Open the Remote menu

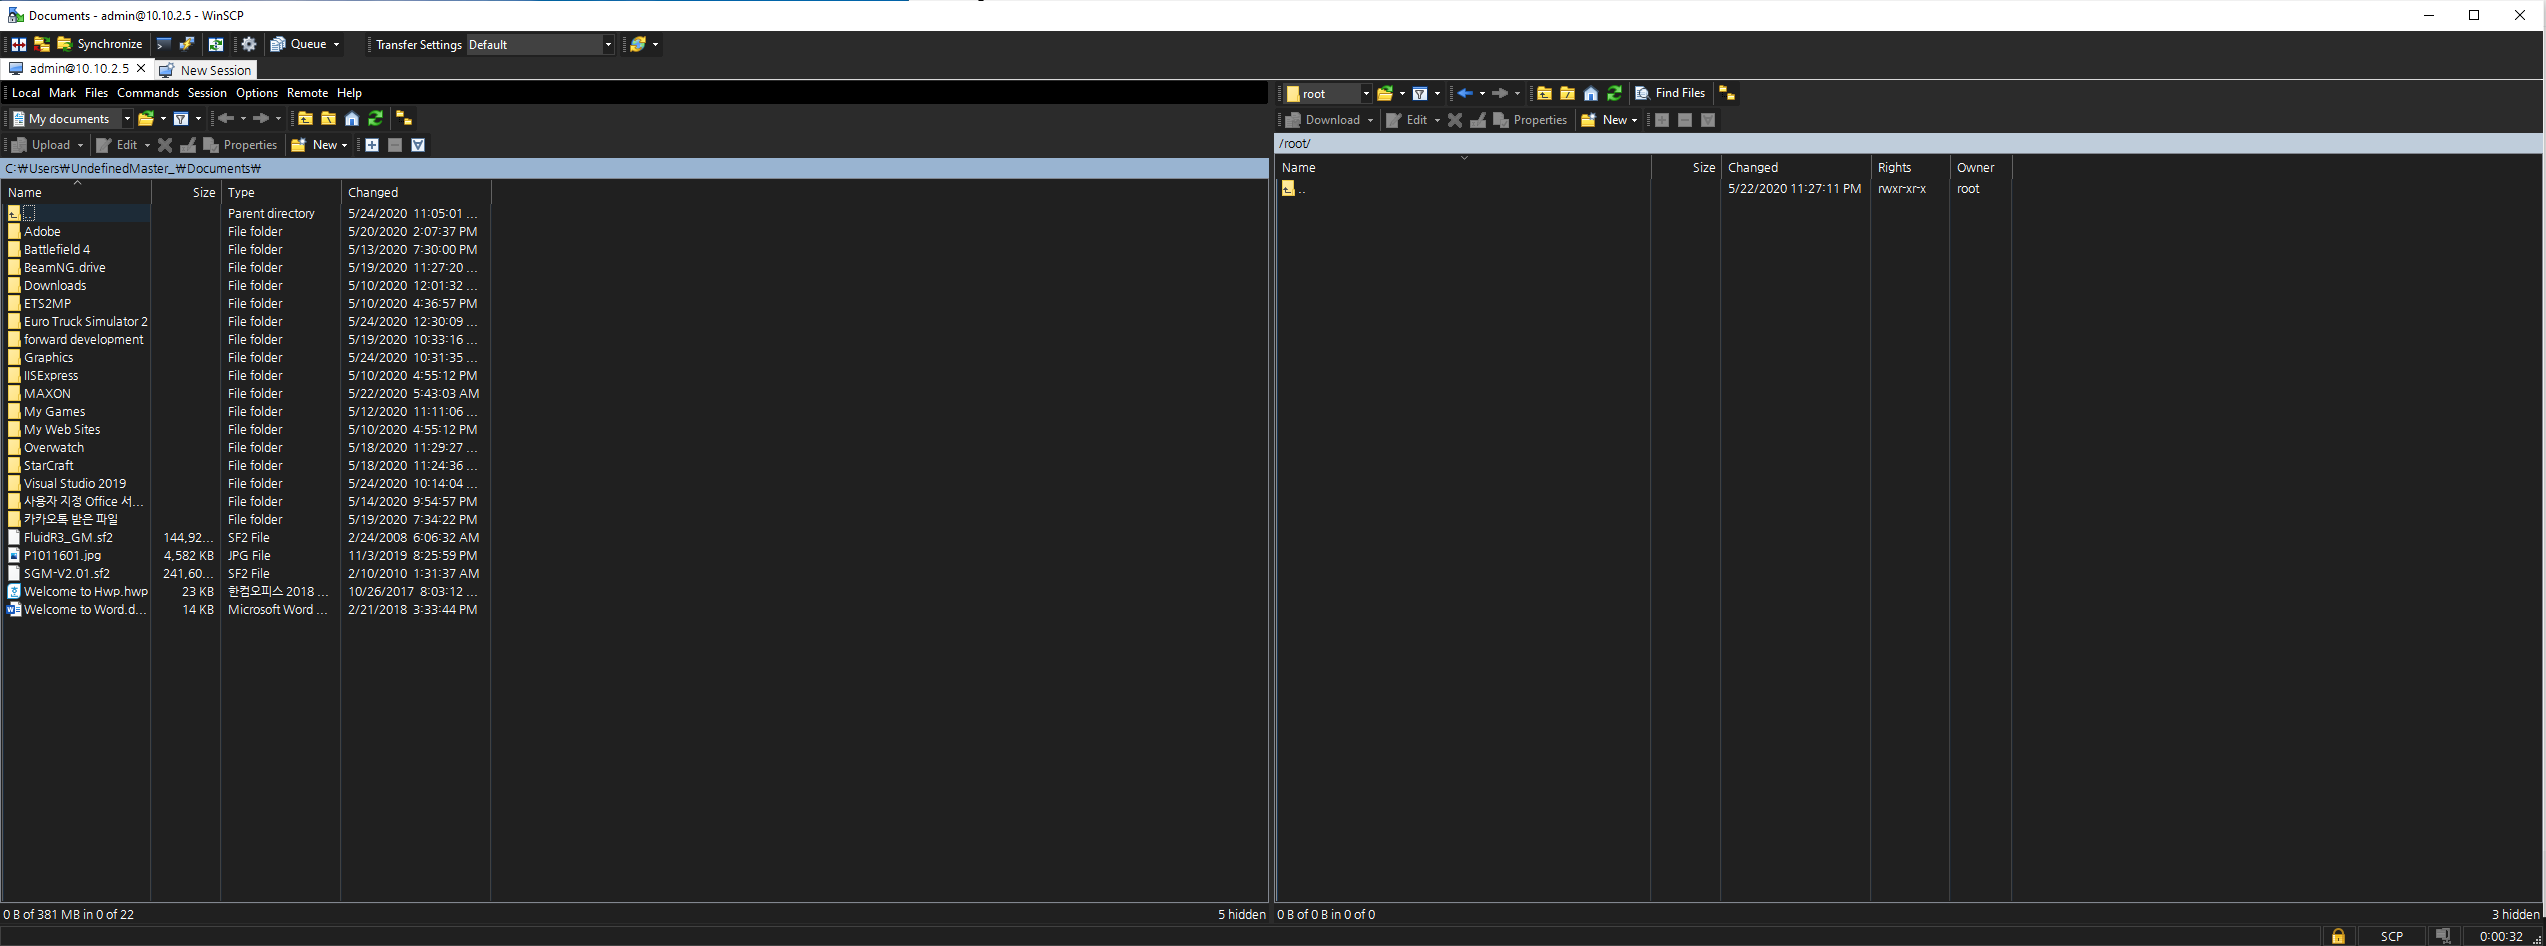(x=308, y=93)
